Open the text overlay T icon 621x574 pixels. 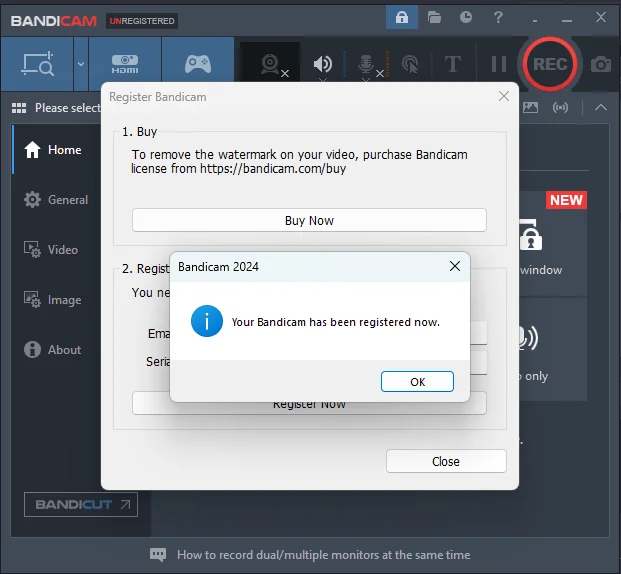pyautogui.click(x=453, y=64)
